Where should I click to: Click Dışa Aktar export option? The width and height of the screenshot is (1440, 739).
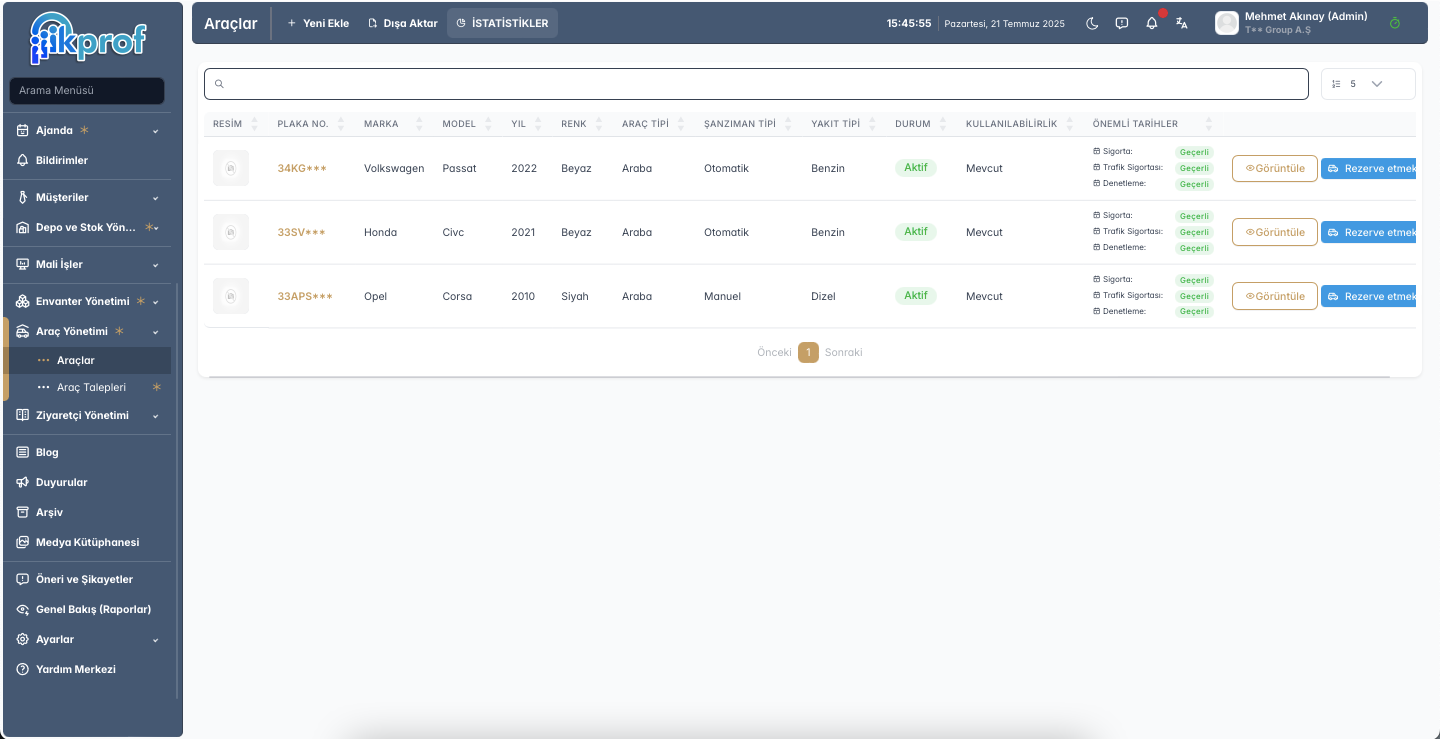403,23
